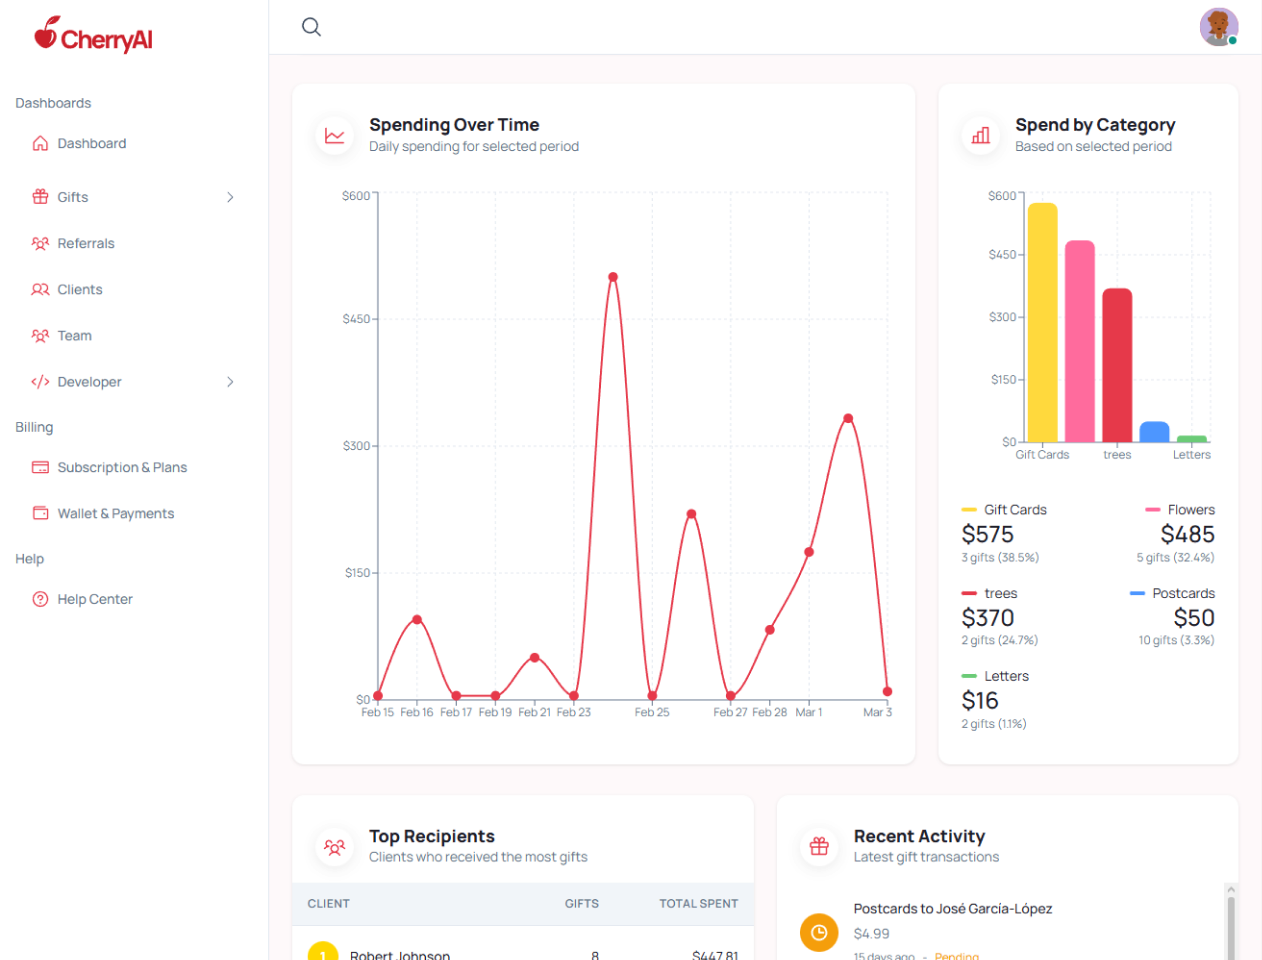Click the Spending Over Time line chart icon
1262x960 pixels.
click(x=334, y=135)
